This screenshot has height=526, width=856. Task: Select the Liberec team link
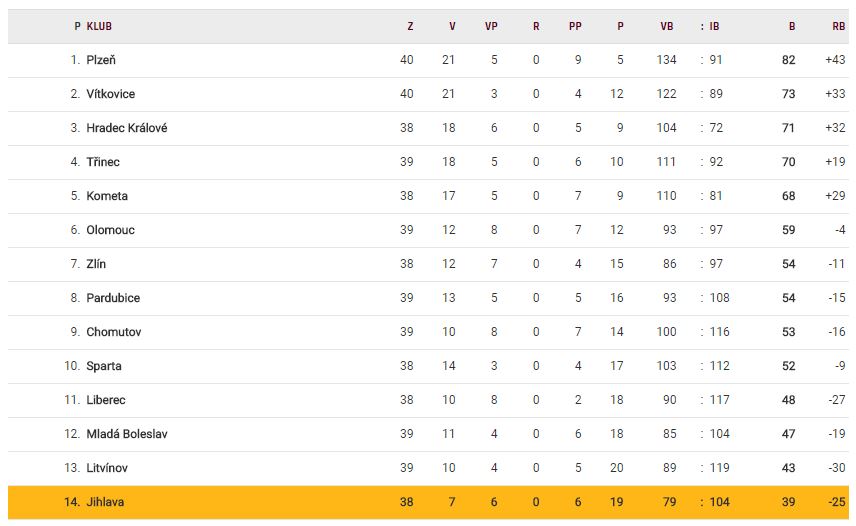click(106, 400)
